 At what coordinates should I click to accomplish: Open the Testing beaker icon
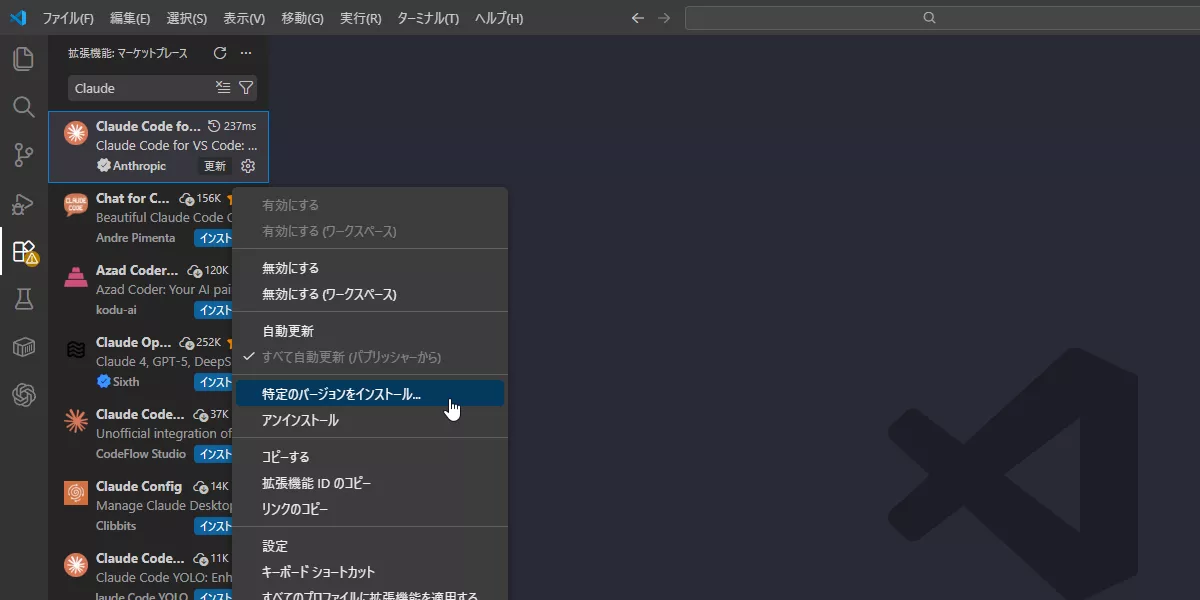(22, 298)
